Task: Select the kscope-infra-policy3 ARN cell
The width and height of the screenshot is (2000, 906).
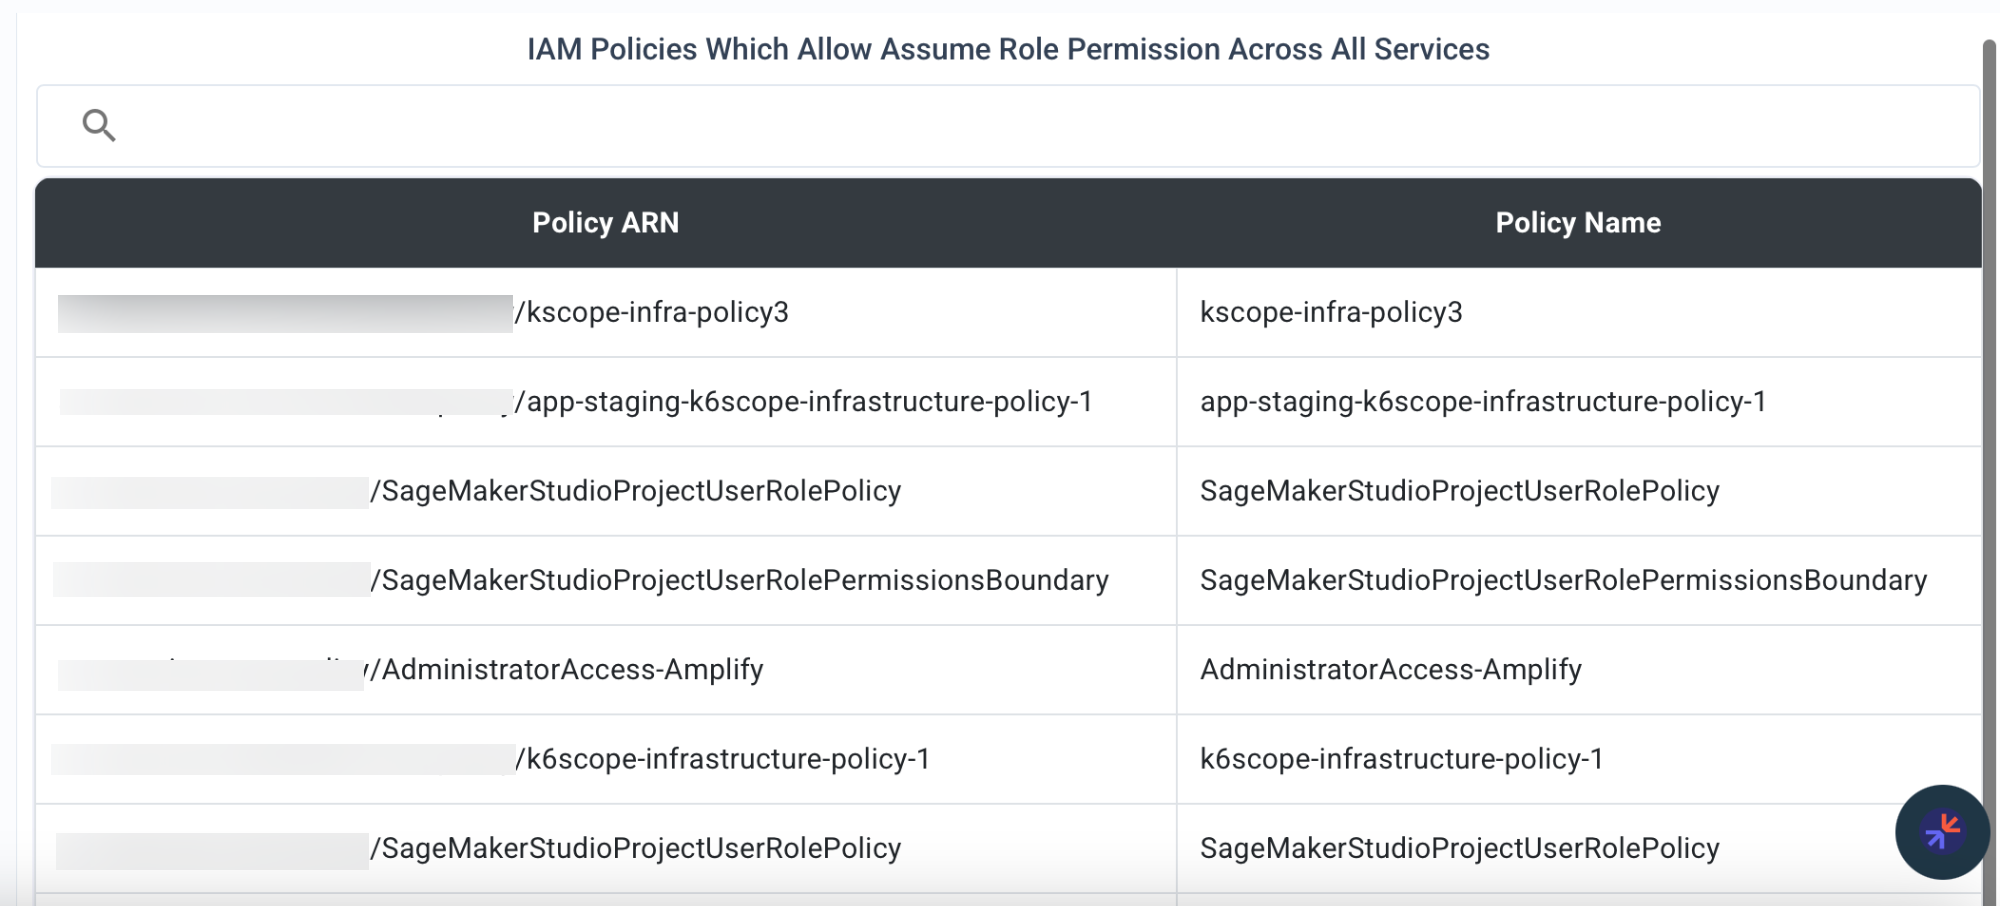Action: pos(606,312)
